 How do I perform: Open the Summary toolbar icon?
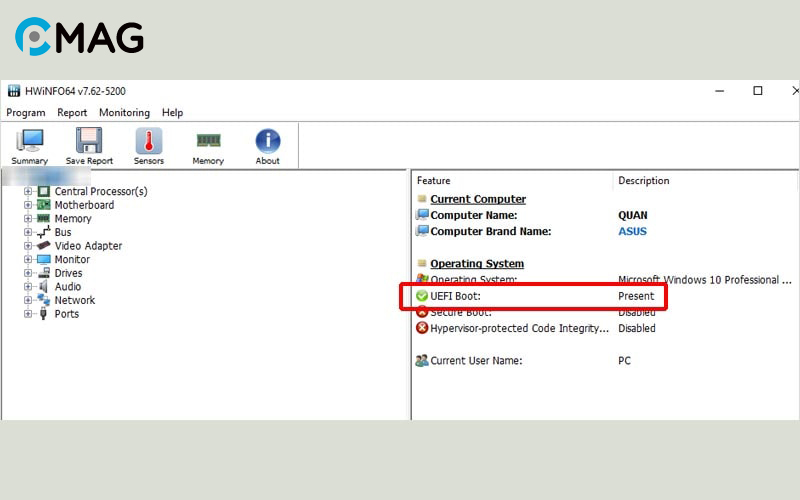click(30, 141)
